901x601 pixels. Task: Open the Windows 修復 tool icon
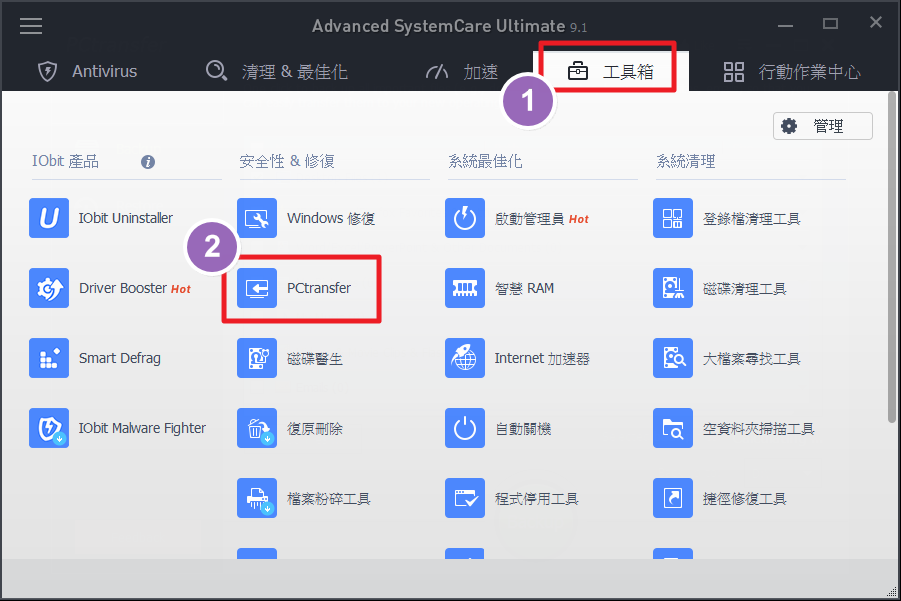click(257, 218)
